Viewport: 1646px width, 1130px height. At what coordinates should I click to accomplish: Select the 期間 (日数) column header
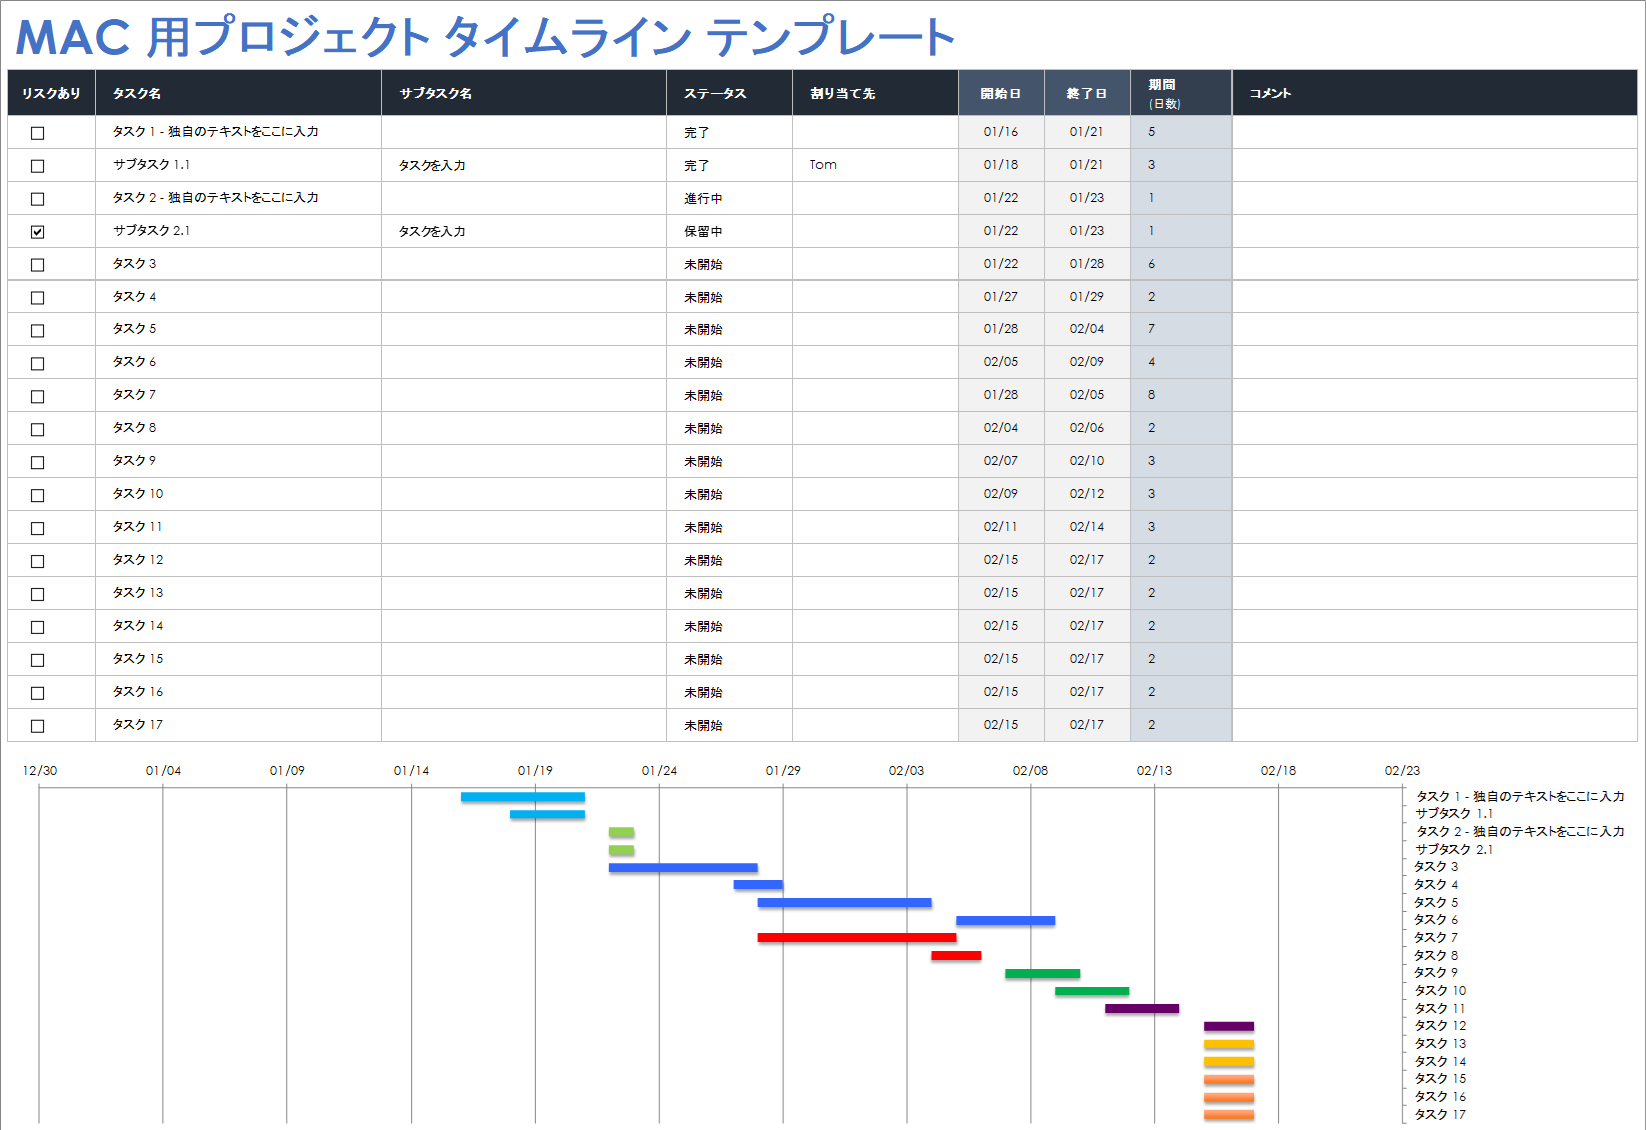point(1181,93)
